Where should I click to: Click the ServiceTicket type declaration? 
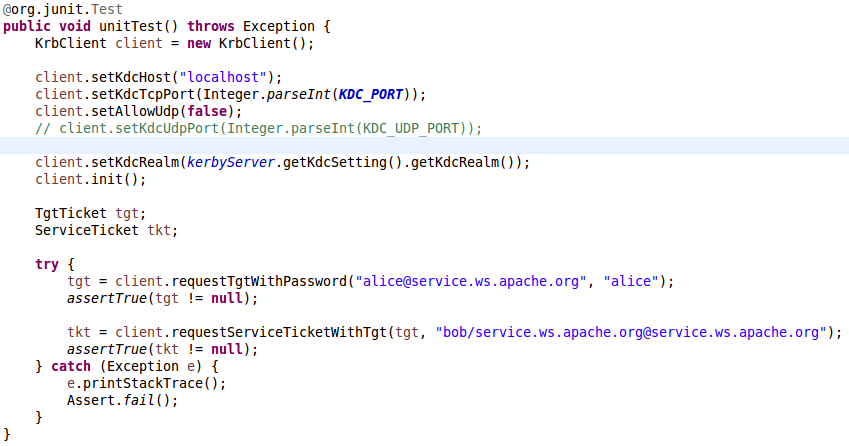(87, 230)
